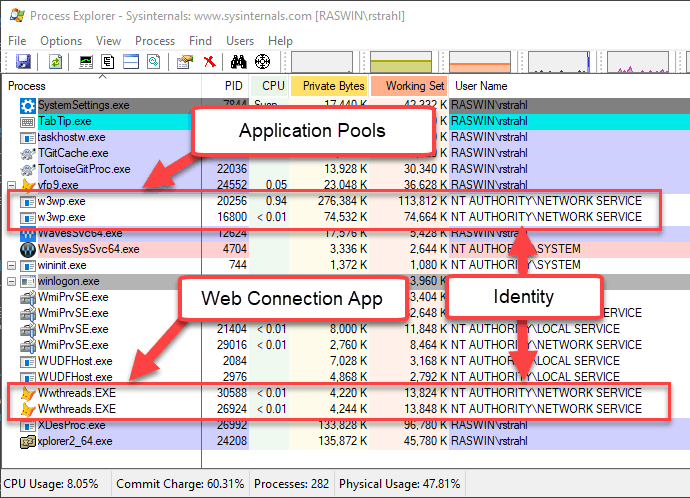Click the Save floppy disk icon
690x498 pixels.
(x=23, y=62)
